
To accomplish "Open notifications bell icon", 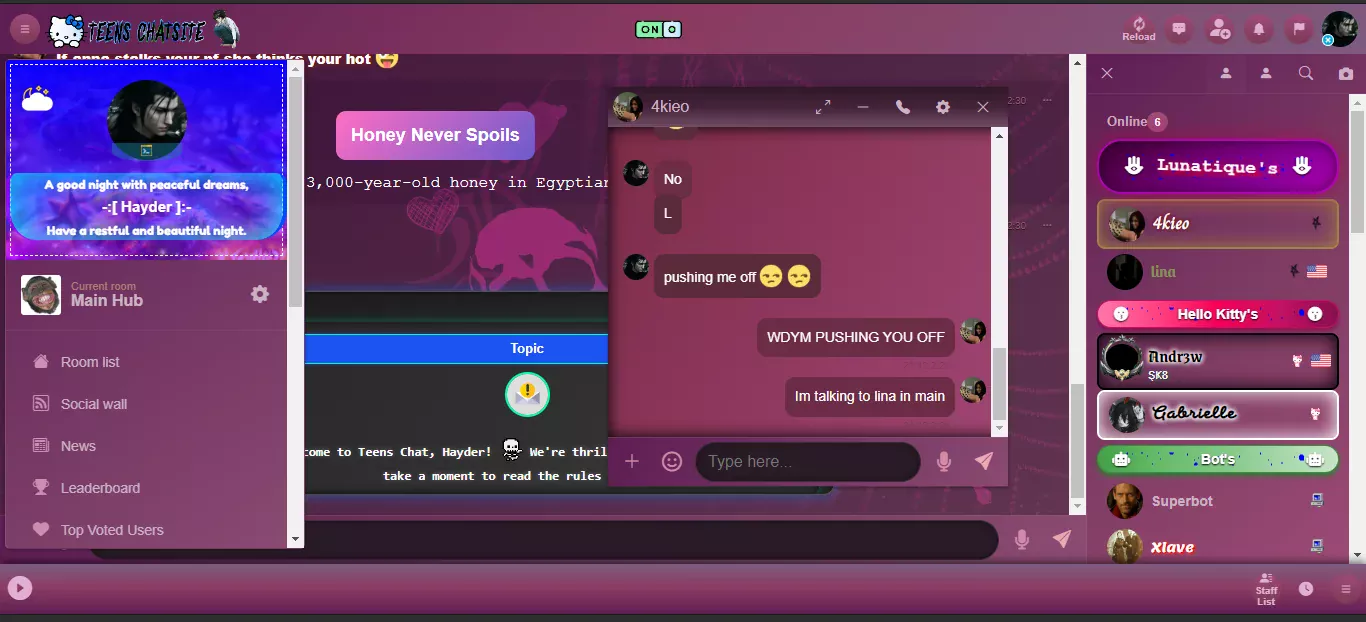I will tap(1259, 29).
